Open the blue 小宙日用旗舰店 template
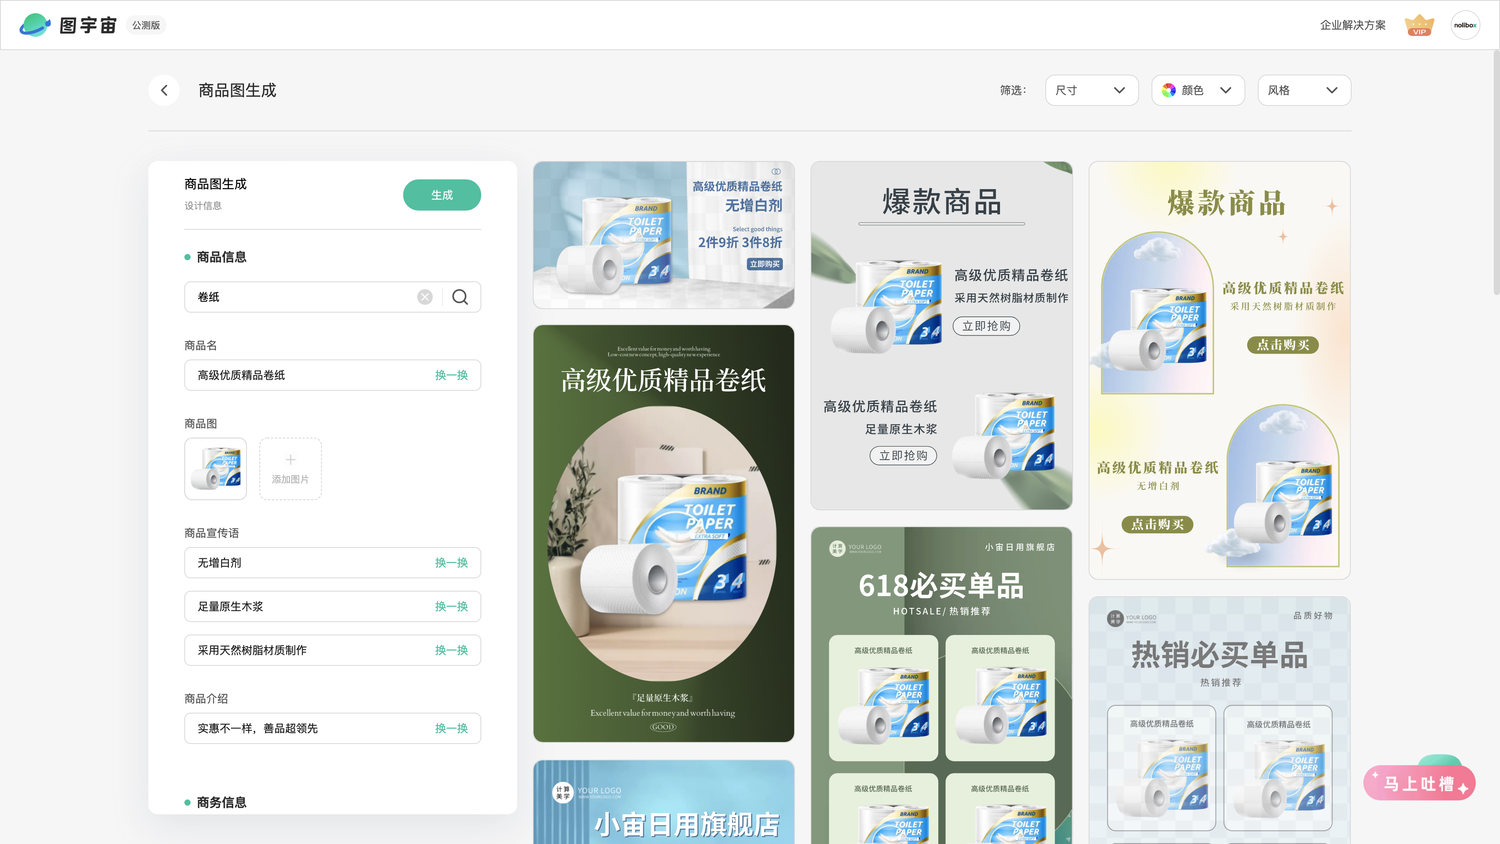This screenshot has width=1500, height=844. (664, 802)
